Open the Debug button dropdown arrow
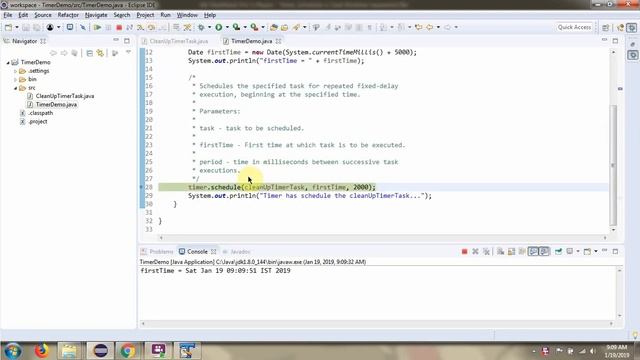Image resolution: width=640 pixels, height=360 pixels. pos(209,27)
